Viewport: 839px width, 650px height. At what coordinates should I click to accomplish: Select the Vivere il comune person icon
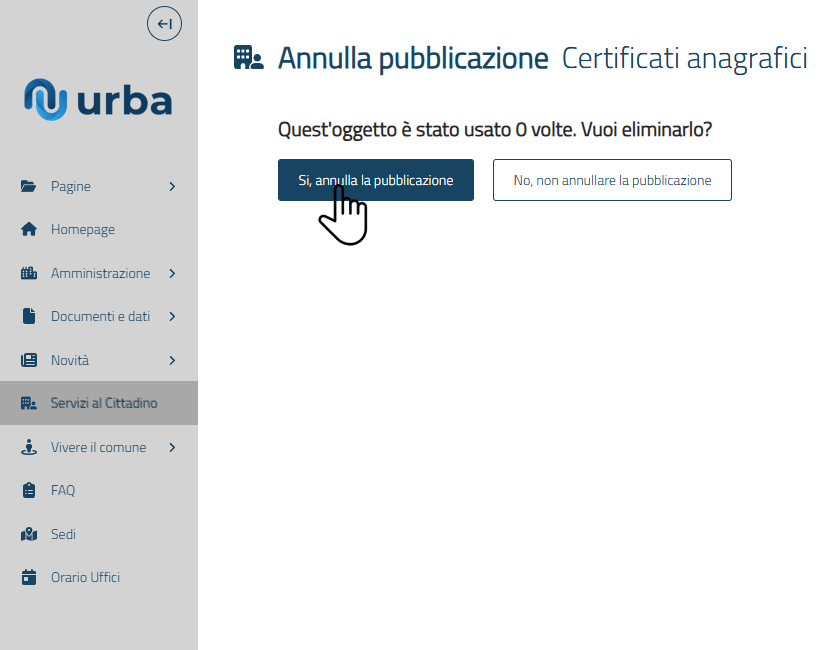[x=29, y=446]
